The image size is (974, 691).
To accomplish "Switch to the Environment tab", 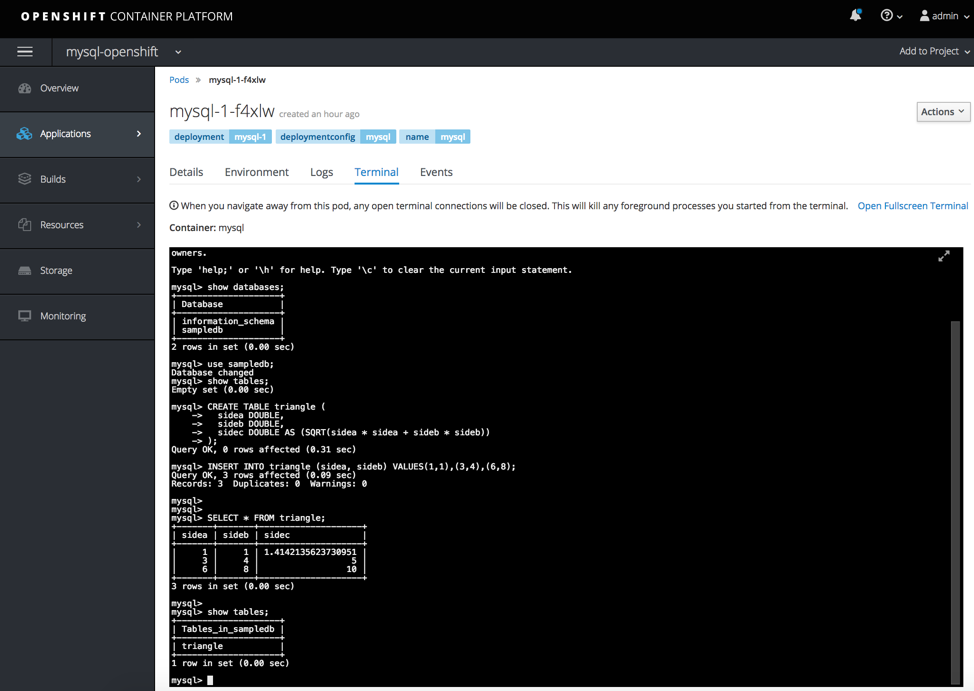I will 256,172.
